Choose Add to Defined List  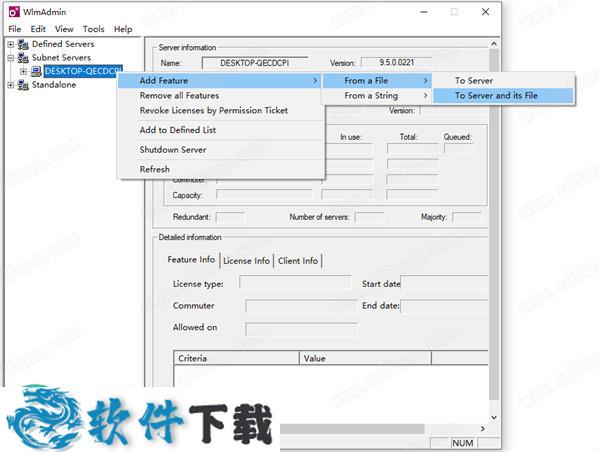[x=221, y=130]
